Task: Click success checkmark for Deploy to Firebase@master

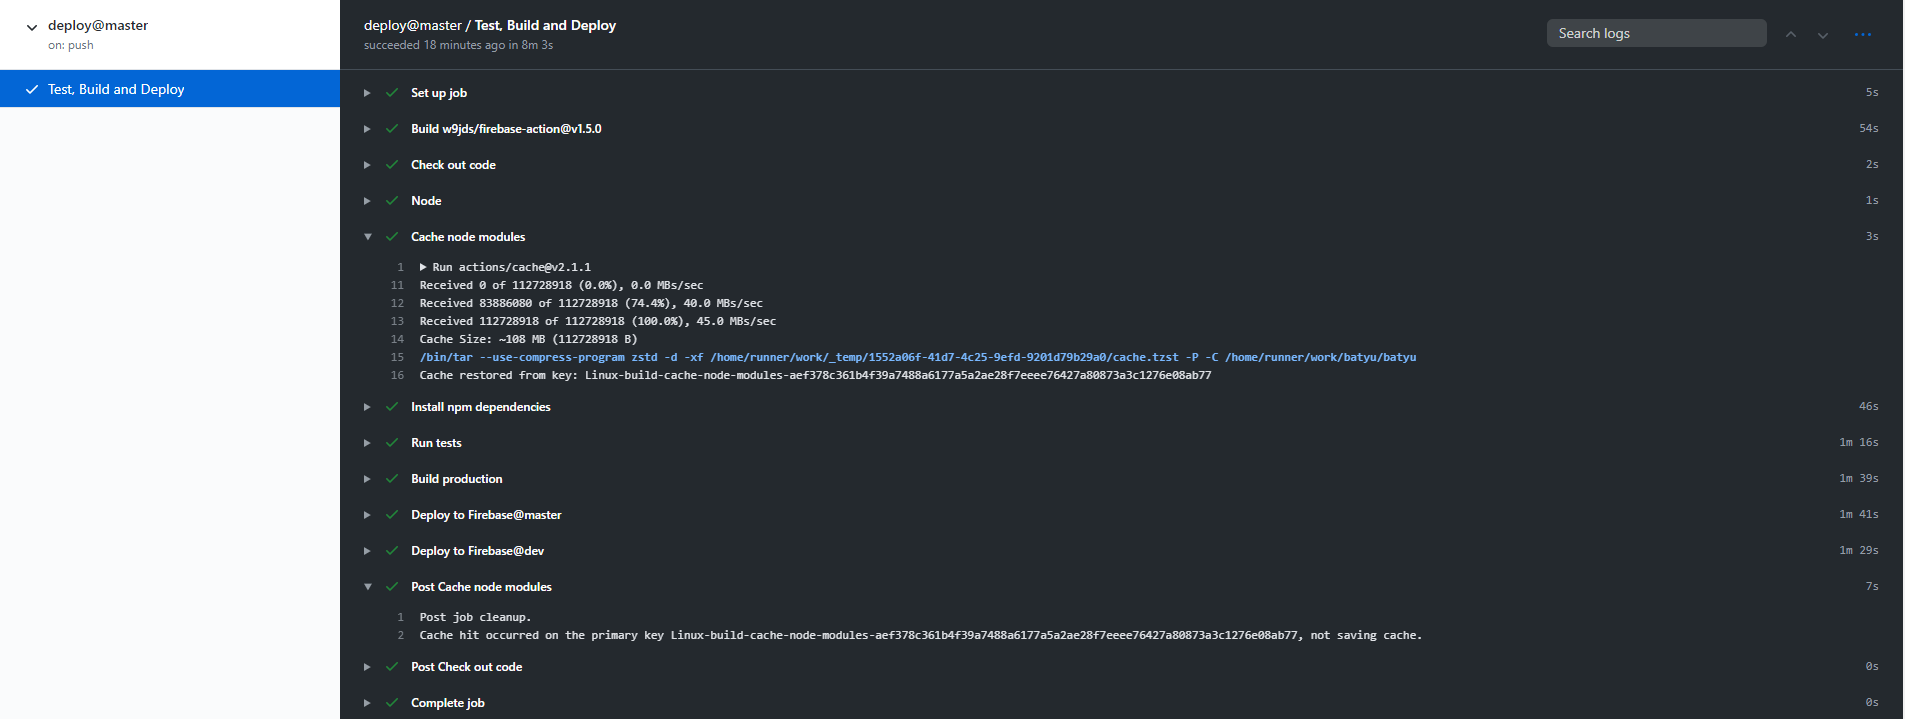Action: click(392, 515)
